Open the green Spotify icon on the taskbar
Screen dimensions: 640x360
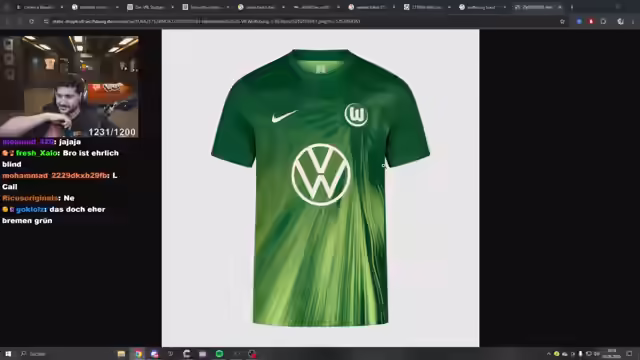[x=220, y=354]
